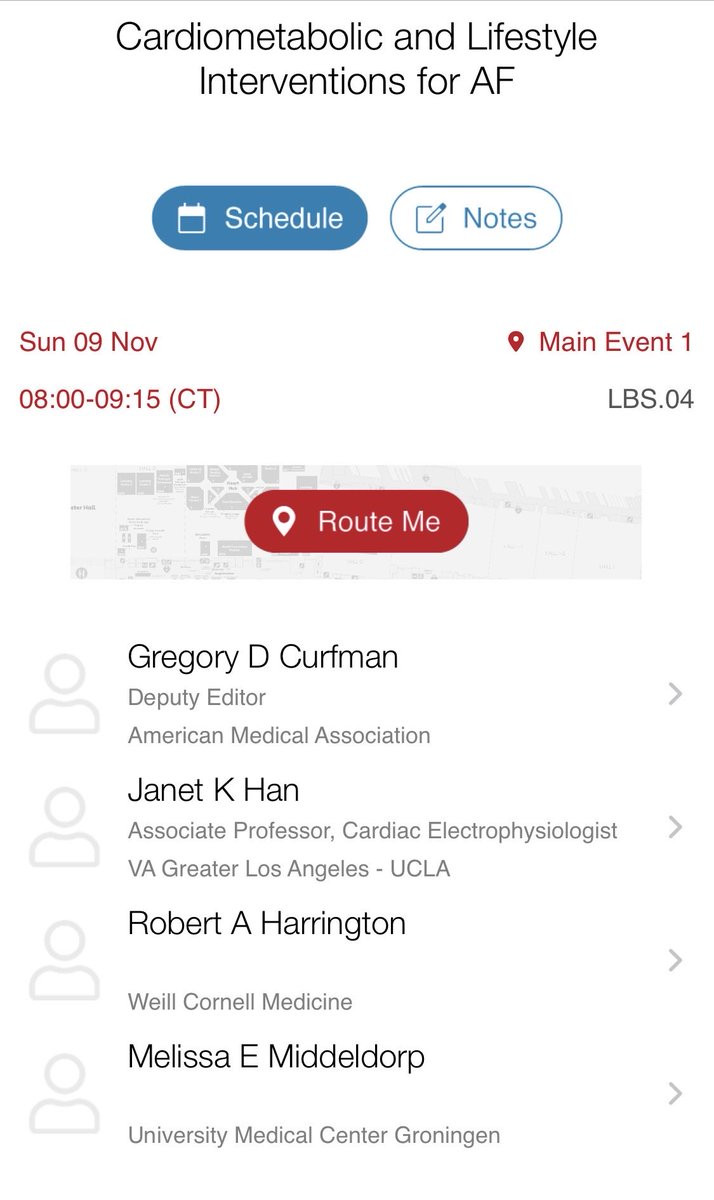Viewport: 714px width, 1200px height.
Task: Open the Notes button
Action: [476, 218]
